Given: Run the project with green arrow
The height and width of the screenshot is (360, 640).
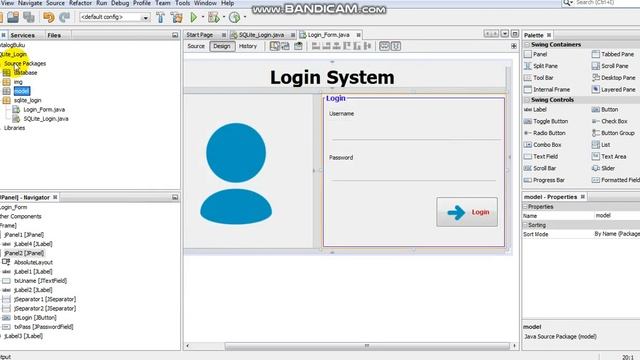Looking at the screenshot, I should tap(194, 17).
